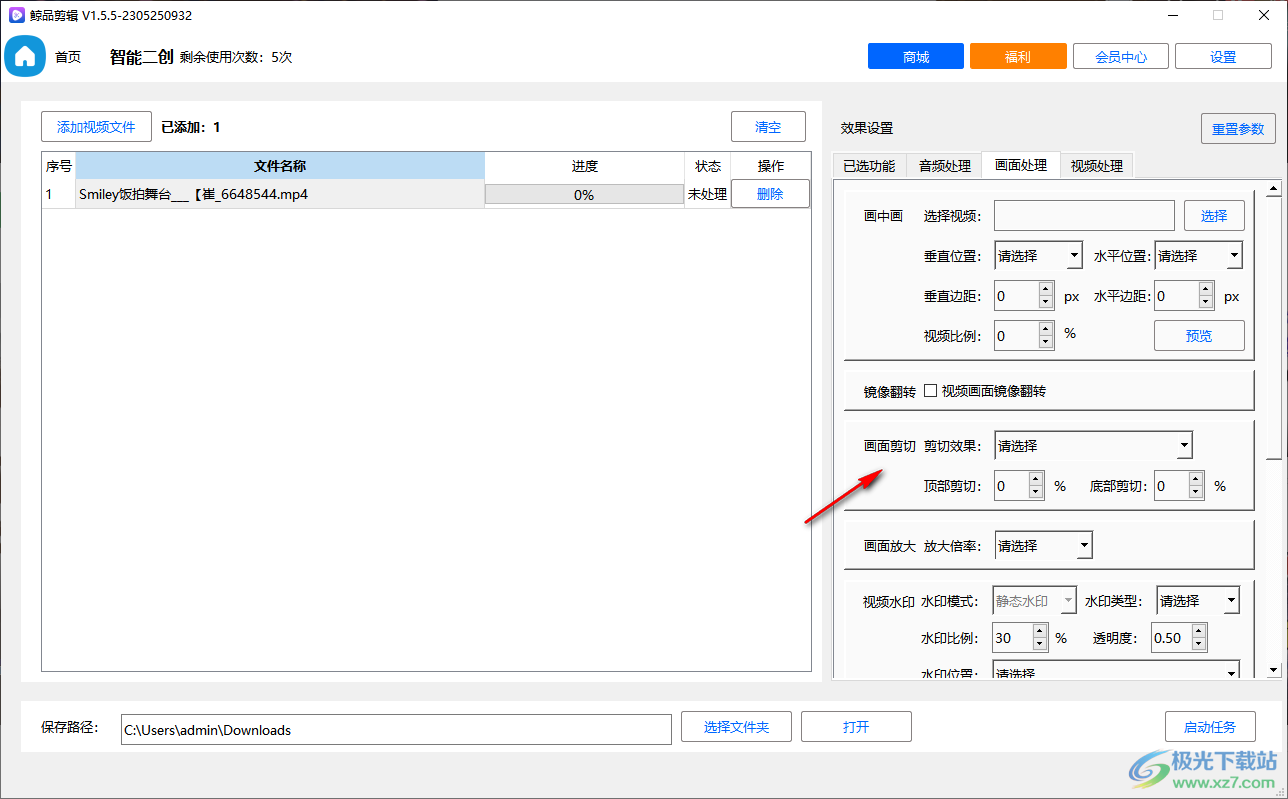The image size is (1288, 799).
Task: Click 选择 to pick picture-in-picture video
Action: [x=1214, y=216]
